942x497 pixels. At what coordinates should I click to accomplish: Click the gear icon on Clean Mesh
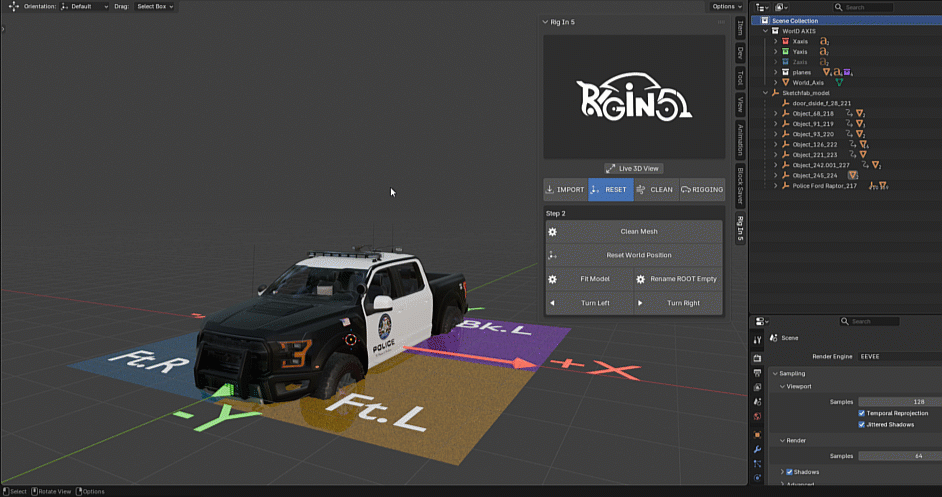(x=553, y=232)
